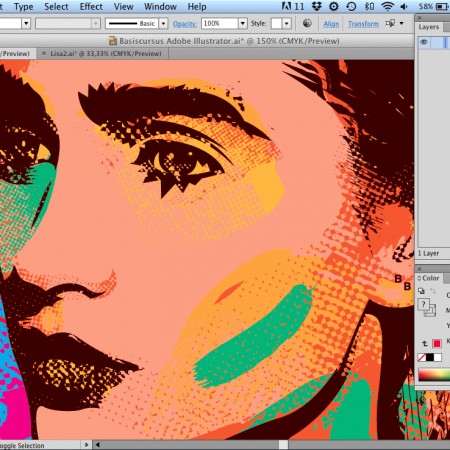Screen dimensions: 450x450
Task: Select the Fill box with question mark
Action: coord(423,304)
